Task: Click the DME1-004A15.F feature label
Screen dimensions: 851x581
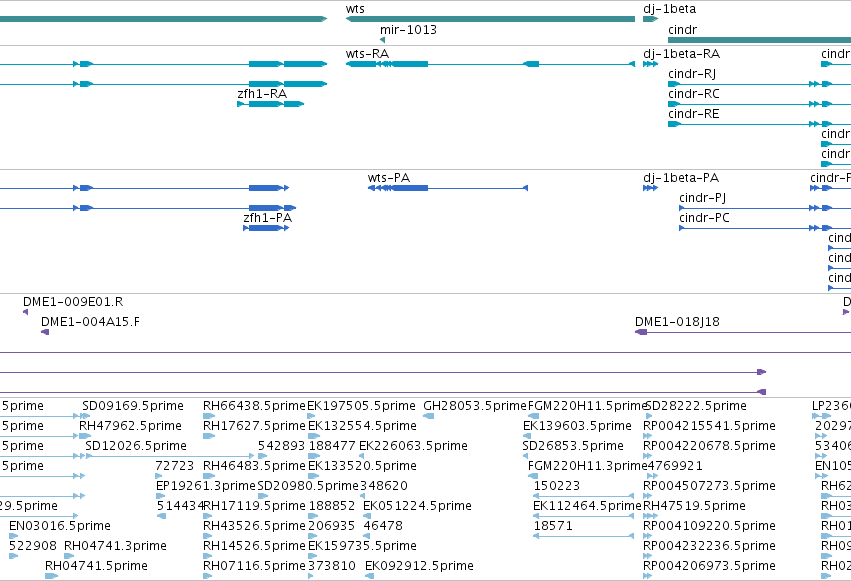Action: (90, 322)
